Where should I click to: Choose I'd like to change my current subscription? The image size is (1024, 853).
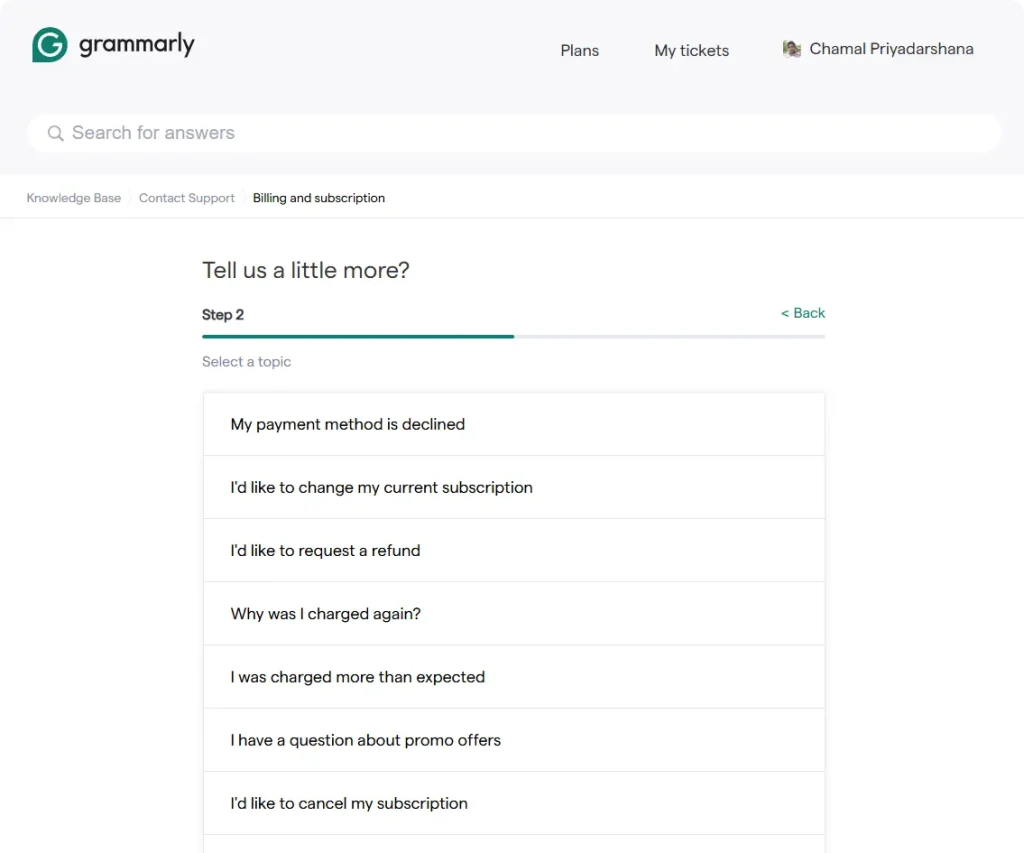click(513, 487)
